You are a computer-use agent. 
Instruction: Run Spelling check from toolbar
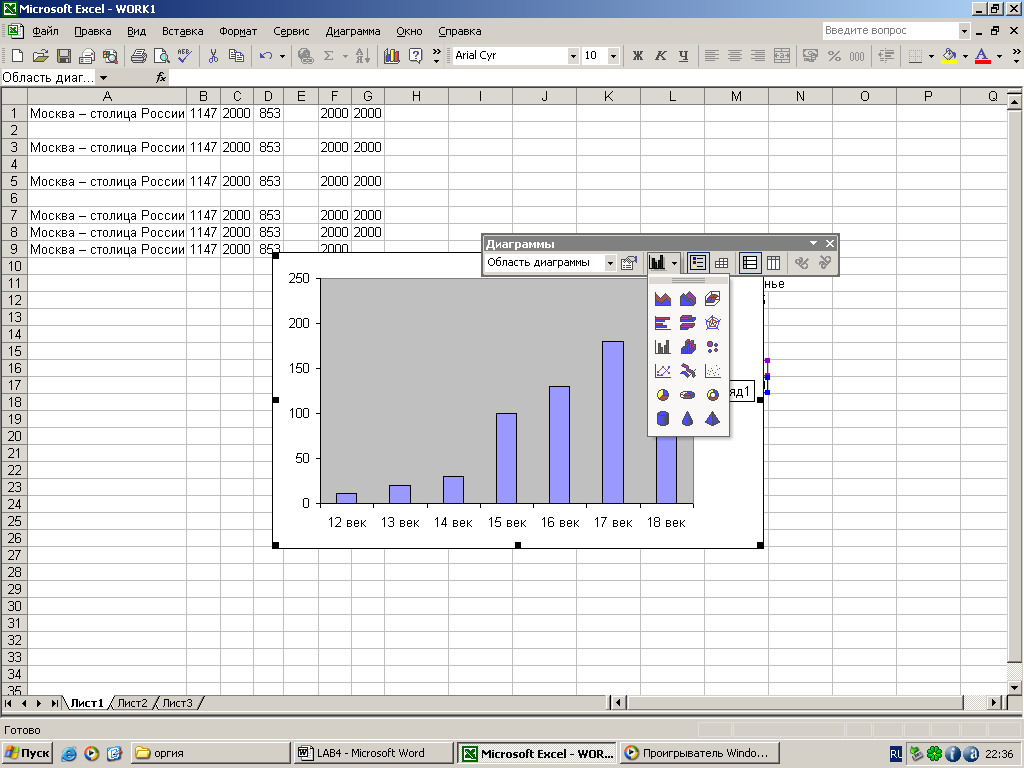pos(185,56)
